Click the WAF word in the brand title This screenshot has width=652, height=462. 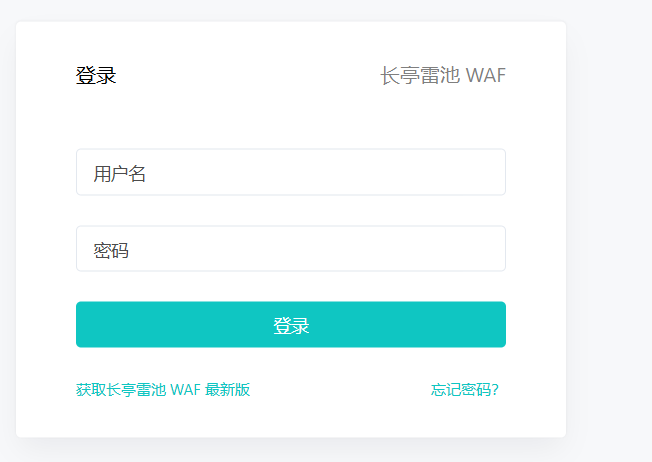pos(485,76)
